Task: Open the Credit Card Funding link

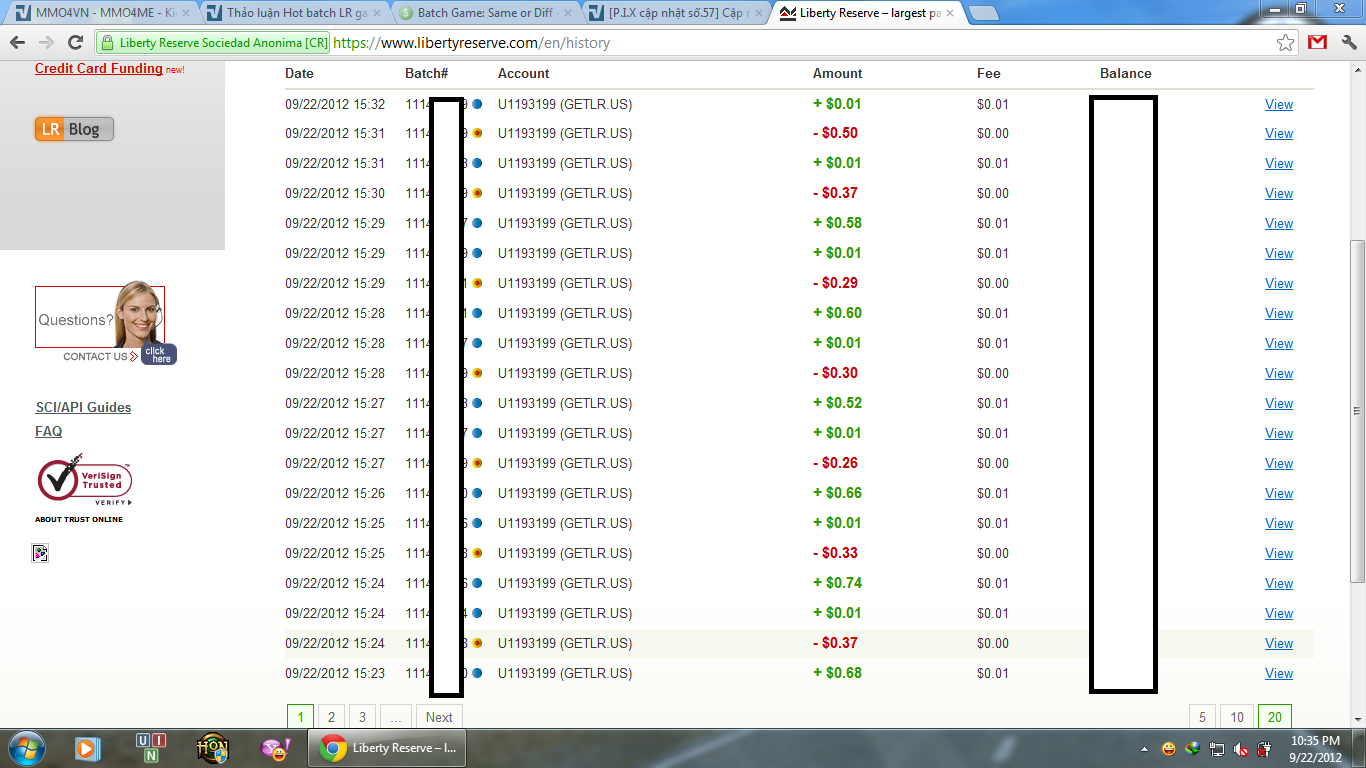Action: click(x=98, y=68)
